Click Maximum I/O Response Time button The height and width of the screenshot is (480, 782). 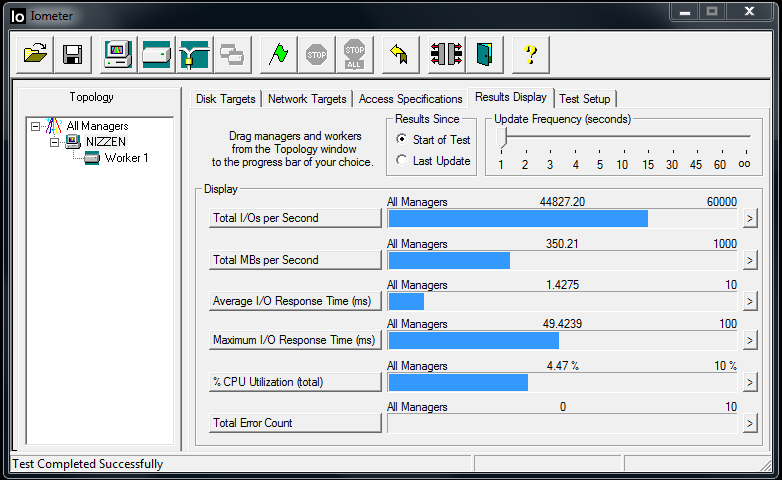(295, 340)
